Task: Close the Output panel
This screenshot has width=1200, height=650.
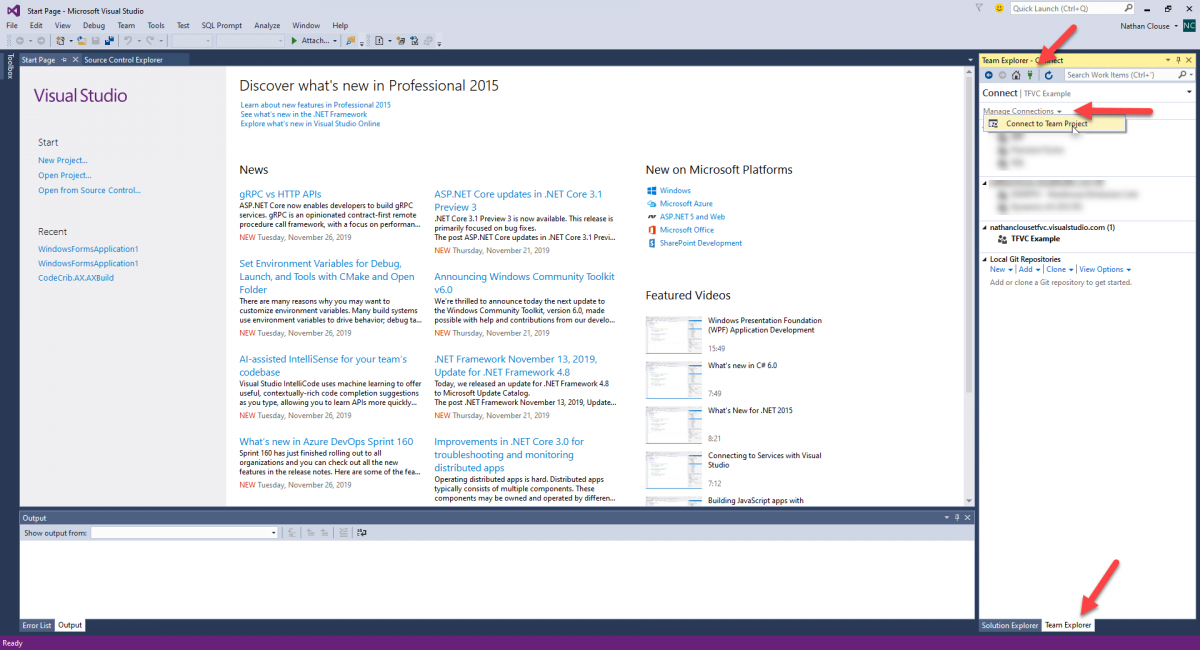Action: tap(967, 518)
